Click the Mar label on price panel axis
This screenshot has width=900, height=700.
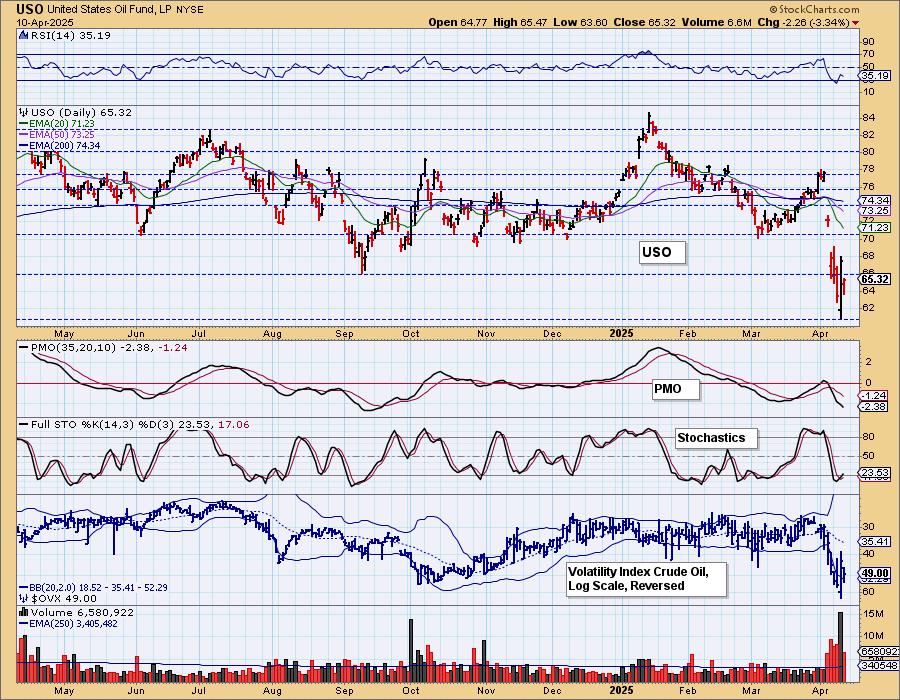pos(751,333)
